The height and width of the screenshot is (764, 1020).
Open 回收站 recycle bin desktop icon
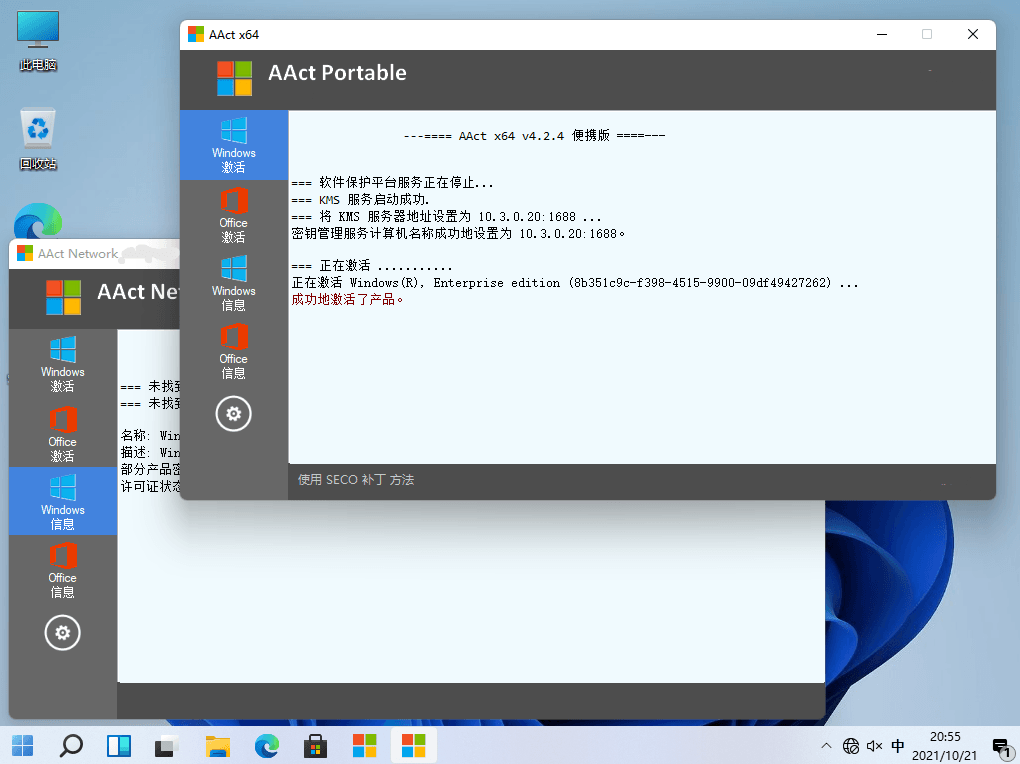pos(38,139)
